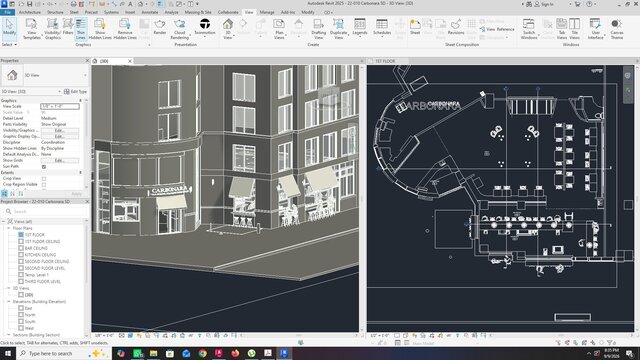The height and width of the screenshot is (360, 640).
Task: Click Edit for Show Grids
Action: (x=60, y=160)
